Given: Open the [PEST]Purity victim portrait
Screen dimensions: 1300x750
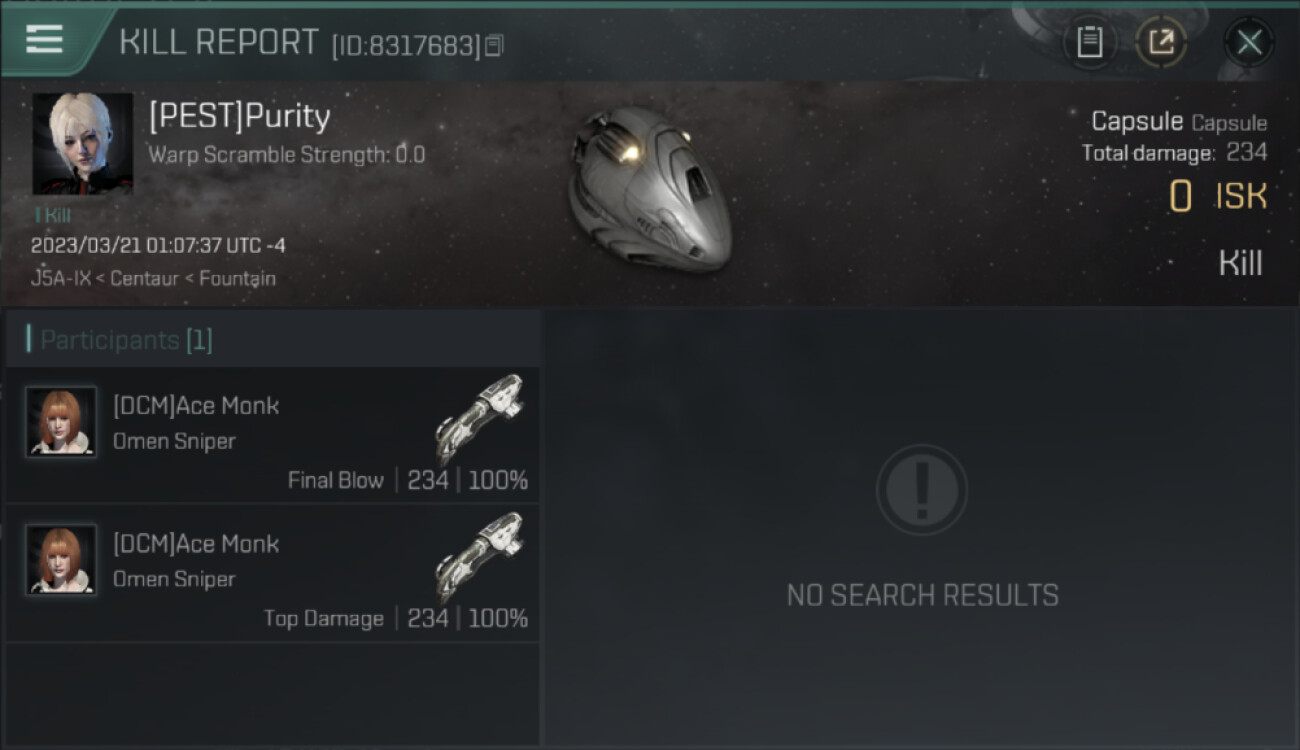Looking at the screenshot, I should click(82, 144).
